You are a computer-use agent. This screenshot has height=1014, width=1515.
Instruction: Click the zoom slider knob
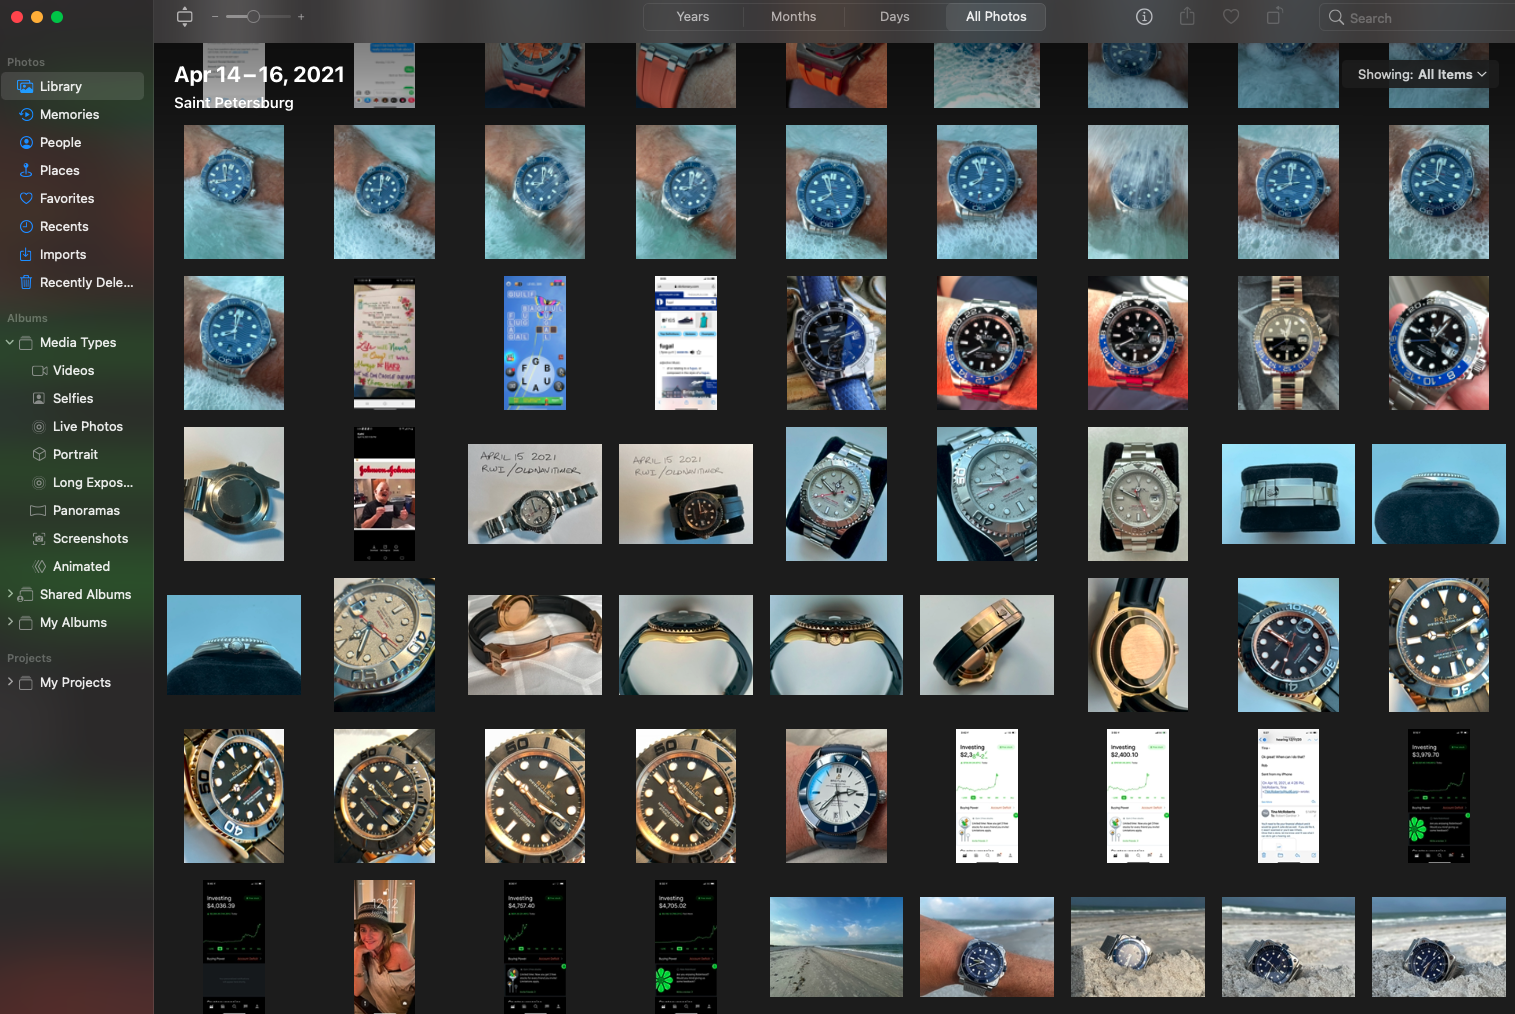pyautogui.click(x=254, y=17)
